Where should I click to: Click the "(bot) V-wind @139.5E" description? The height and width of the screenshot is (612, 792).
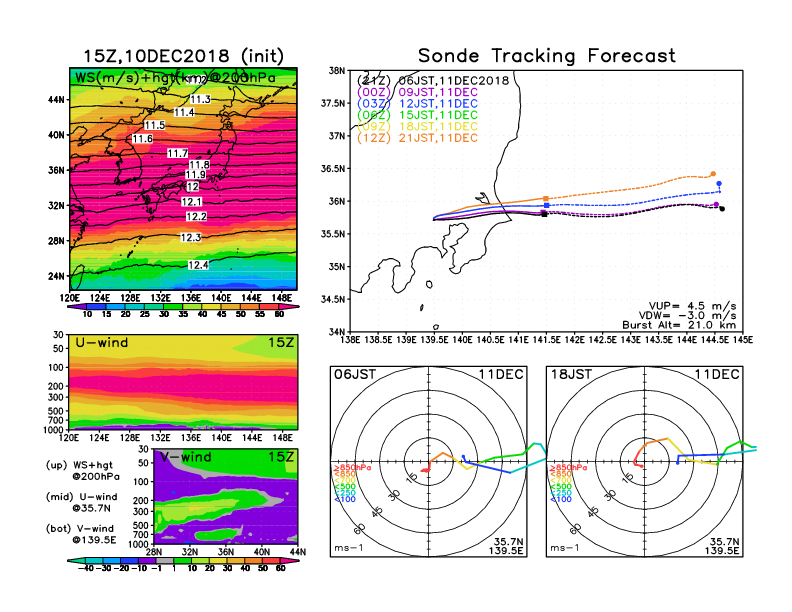81,534
